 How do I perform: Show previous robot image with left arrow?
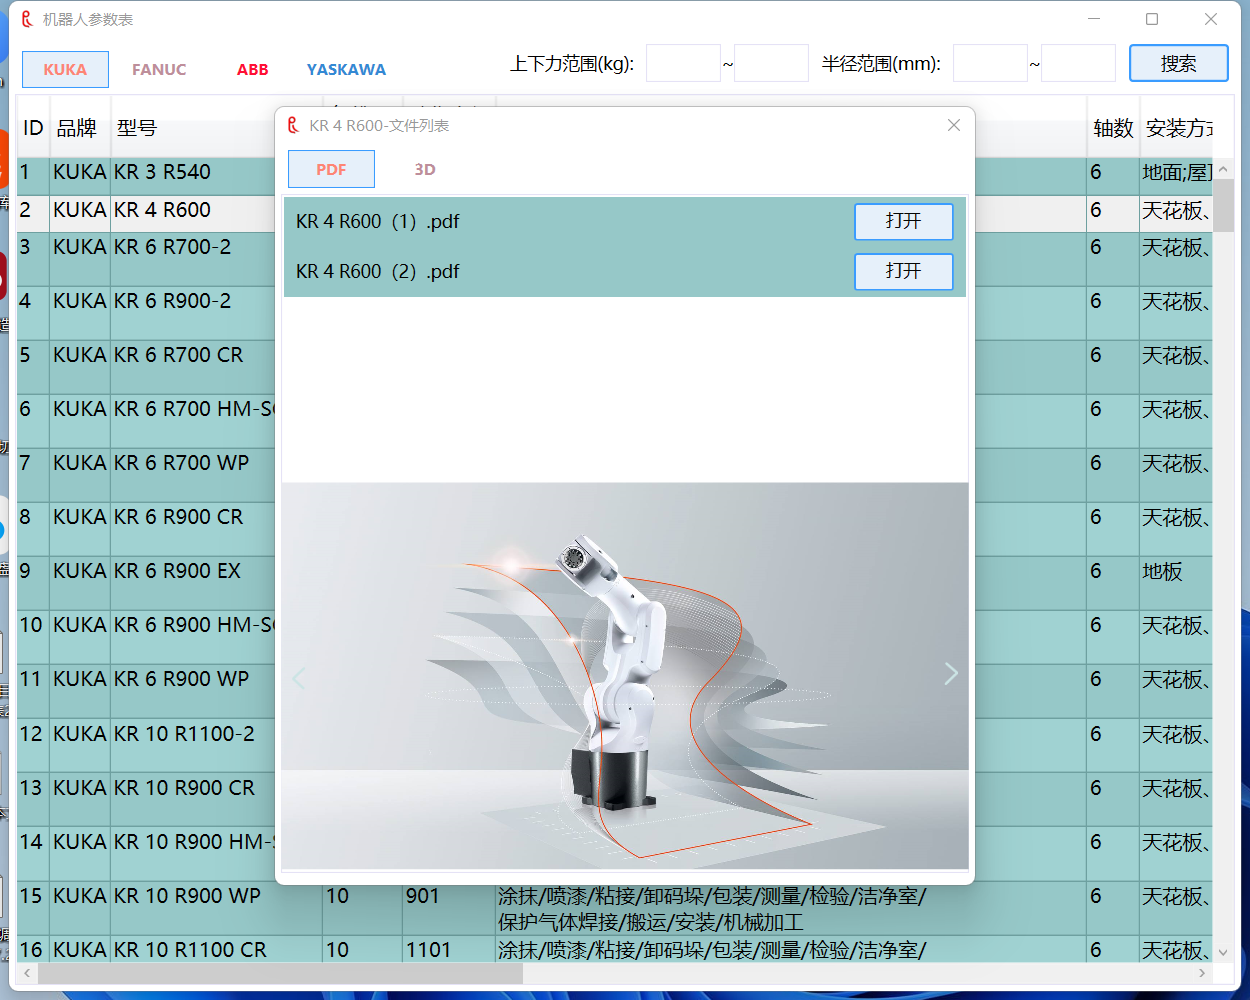pyautogui.click(x=298, y=678)
